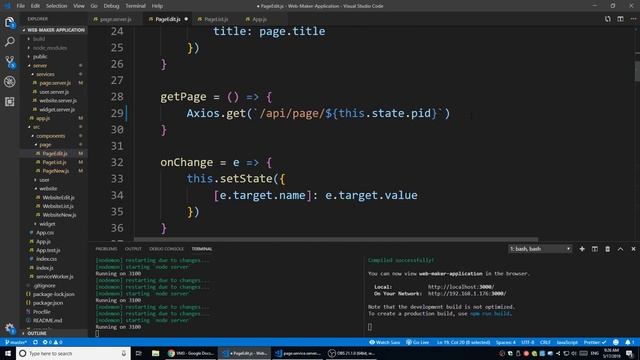Split the terminal panel
The image size is (640, 360).
tap(595, 249)
